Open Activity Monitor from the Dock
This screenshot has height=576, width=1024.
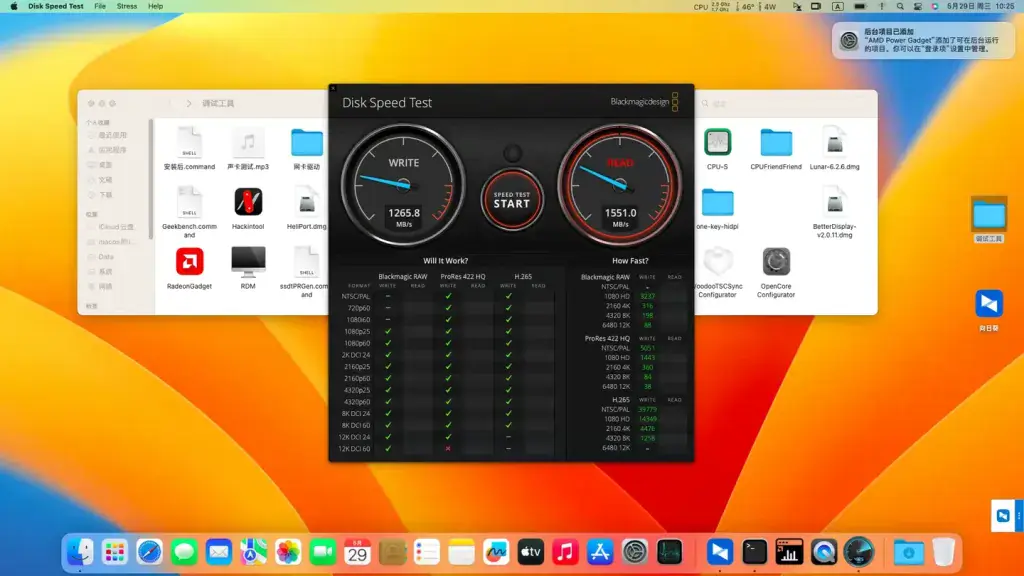[669, 552]
